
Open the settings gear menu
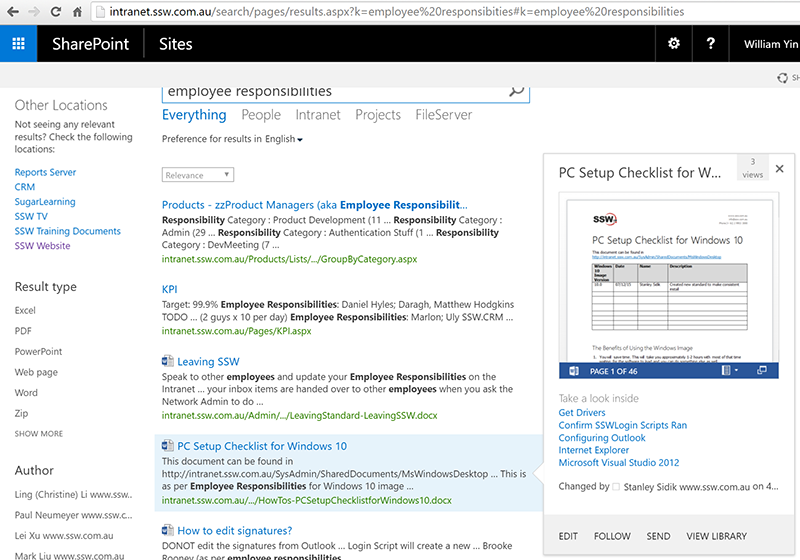[673, 44]
